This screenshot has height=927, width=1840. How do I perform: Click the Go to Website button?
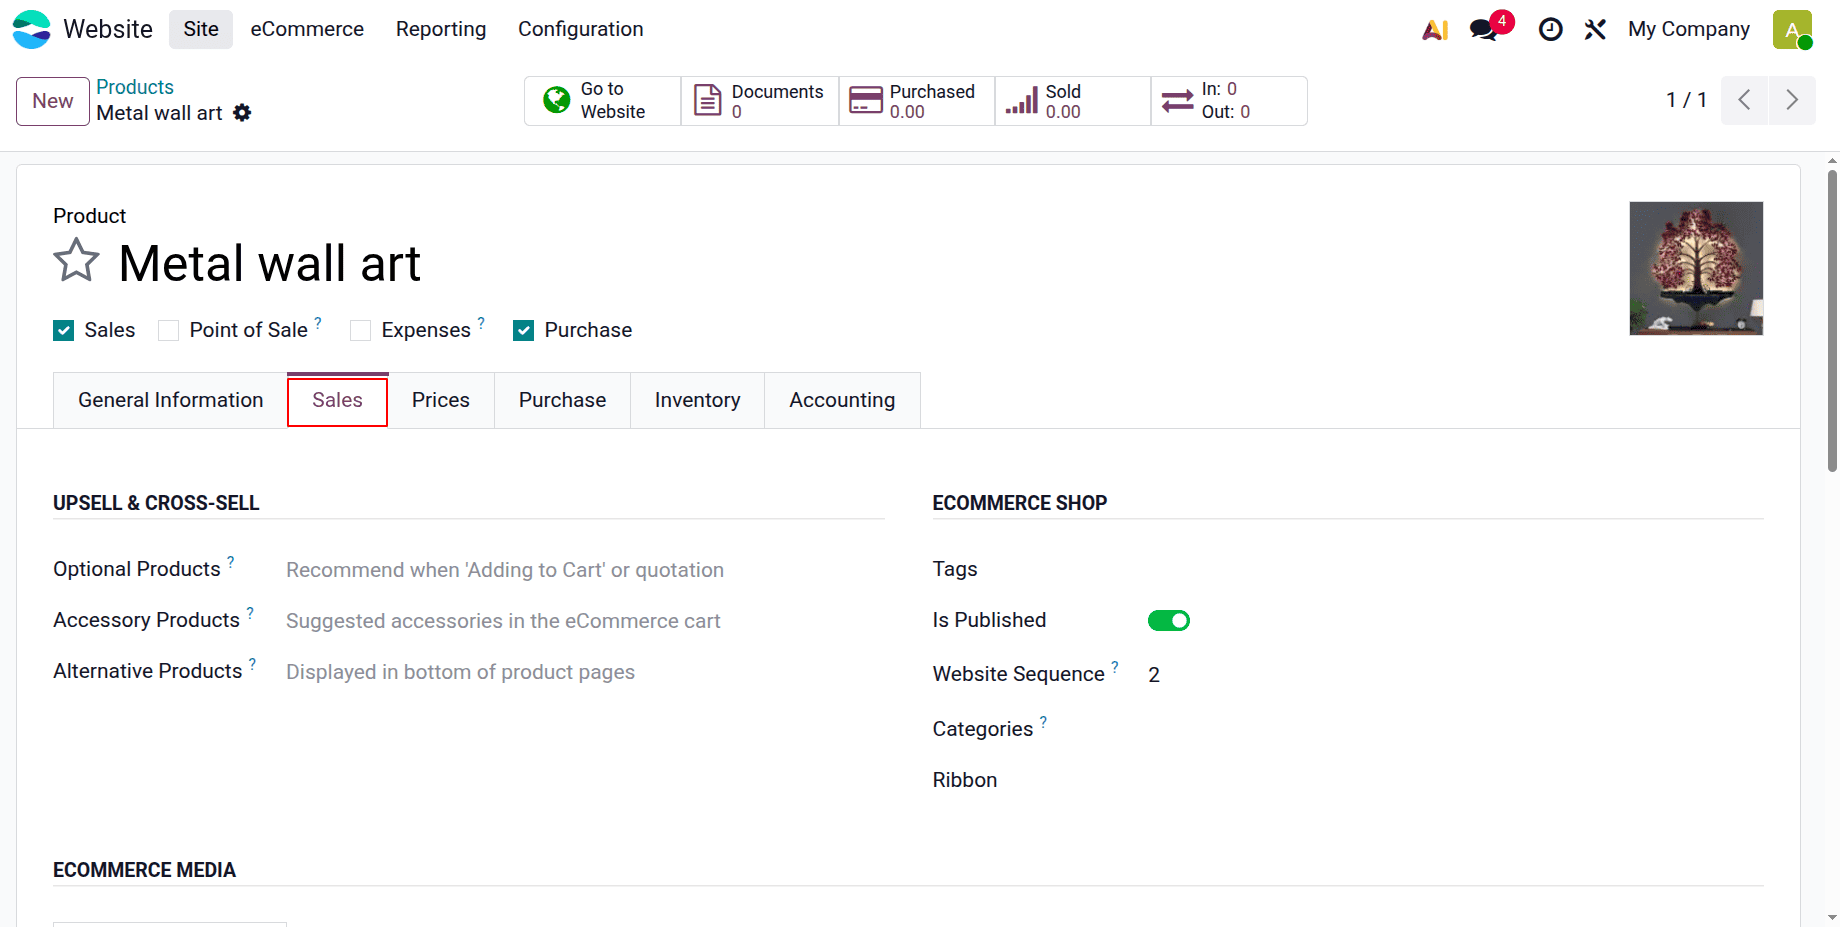tap(603, 101)
